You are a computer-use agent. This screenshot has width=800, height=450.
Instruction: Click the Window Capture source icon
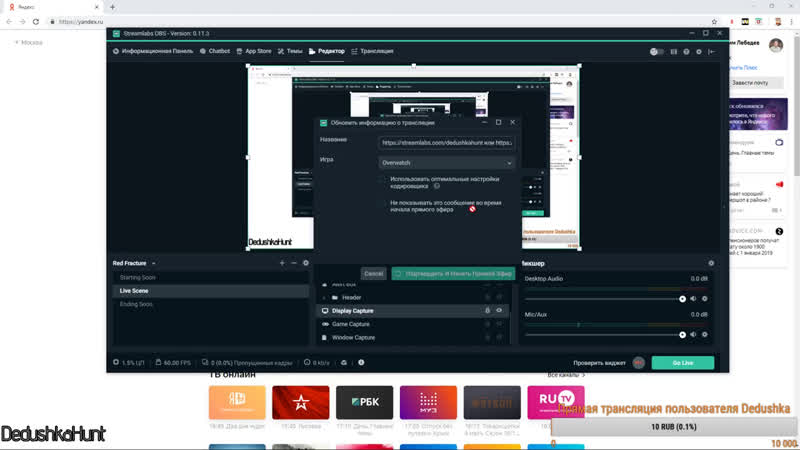click(324, 338)
